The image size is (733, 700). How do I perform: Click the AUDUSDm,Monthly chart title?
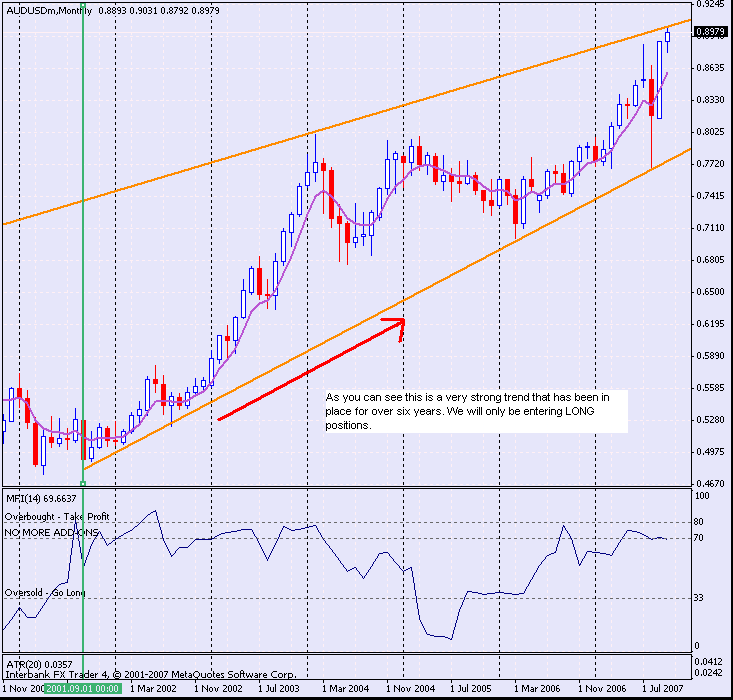[49, 10]
